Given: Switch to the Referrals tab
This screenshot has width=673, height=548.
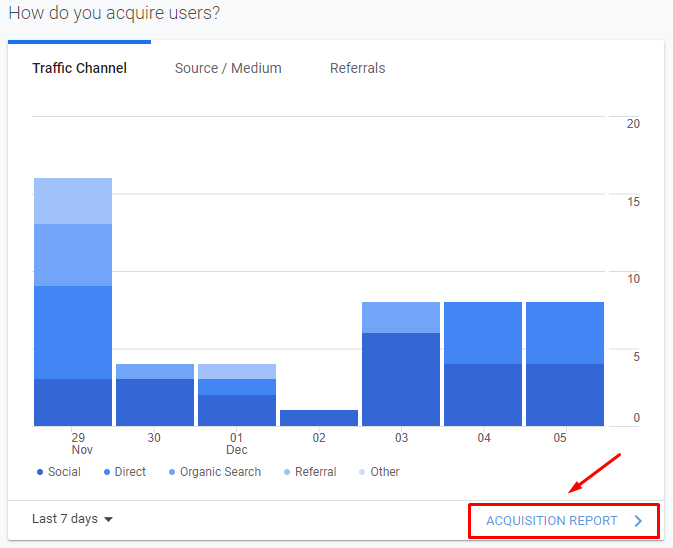Looking at the screenshot, I should point(358,68).
